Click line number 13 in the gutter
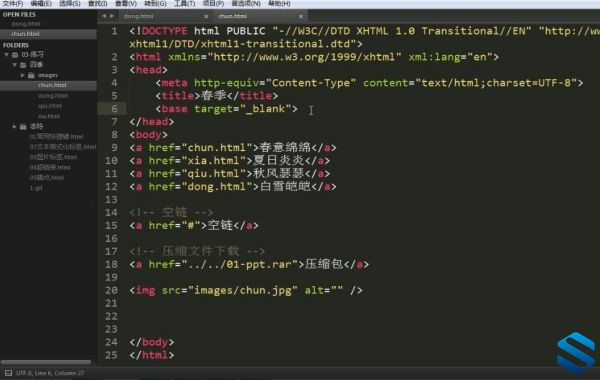 coord(111,199)
